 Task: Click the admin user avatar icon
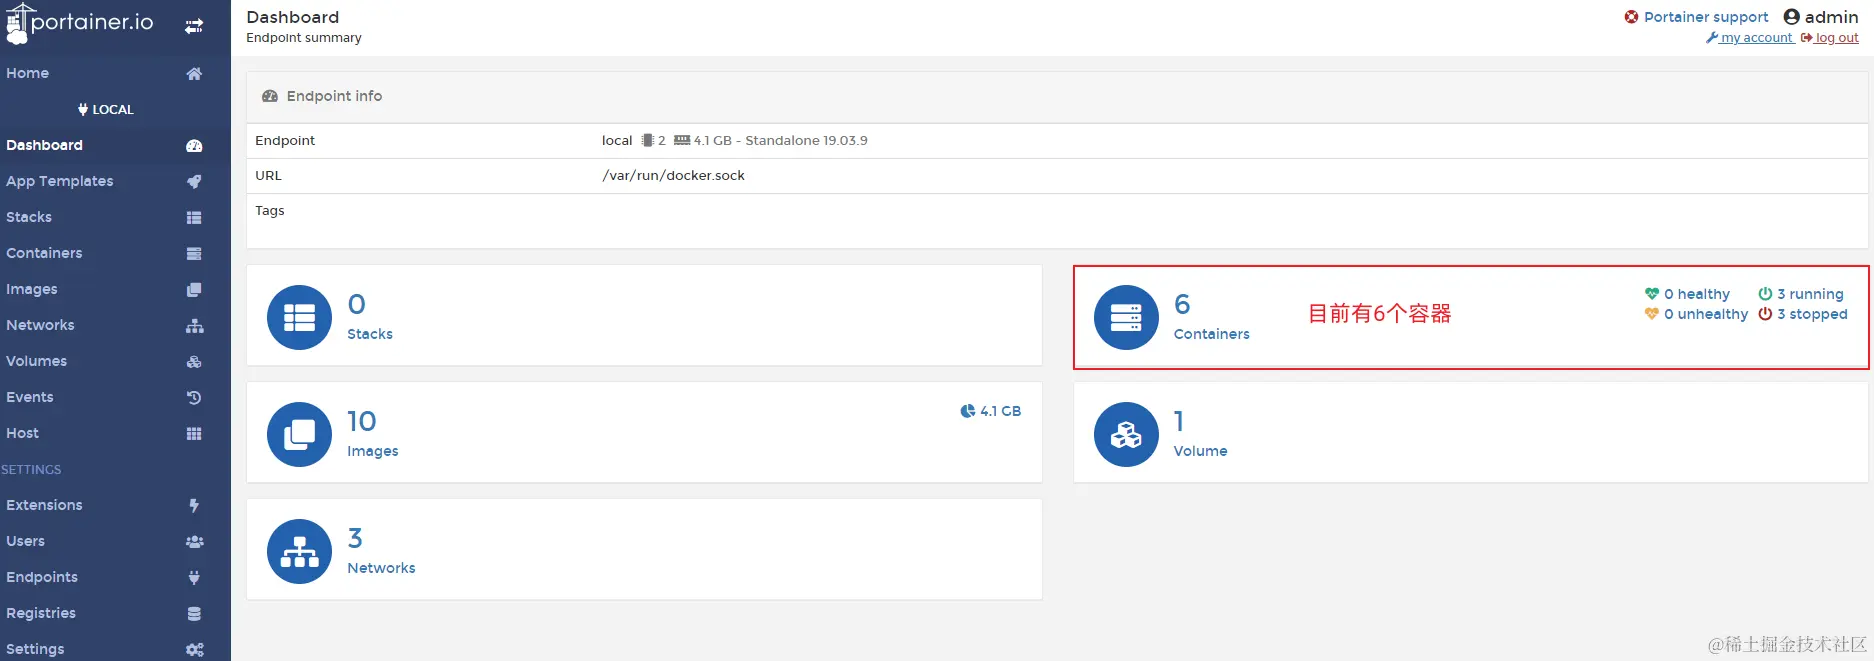[x=1792, y=17]
